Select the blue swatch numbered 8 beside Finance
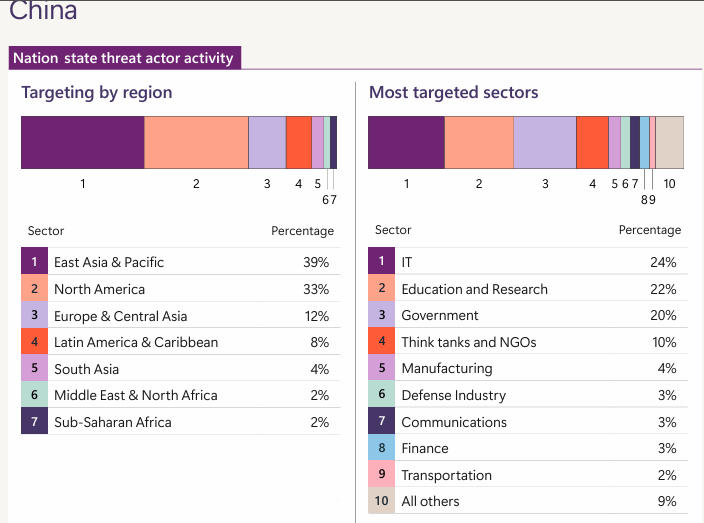This screenshot has width=704, height=523. [x=381, y=448]
